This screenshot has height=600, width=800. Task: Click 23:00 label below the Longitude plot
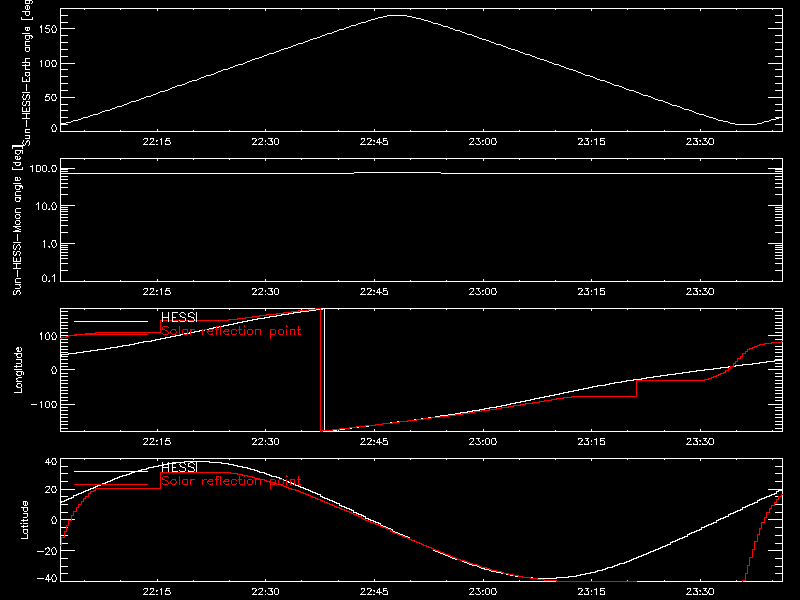click(x=483, y=441)
